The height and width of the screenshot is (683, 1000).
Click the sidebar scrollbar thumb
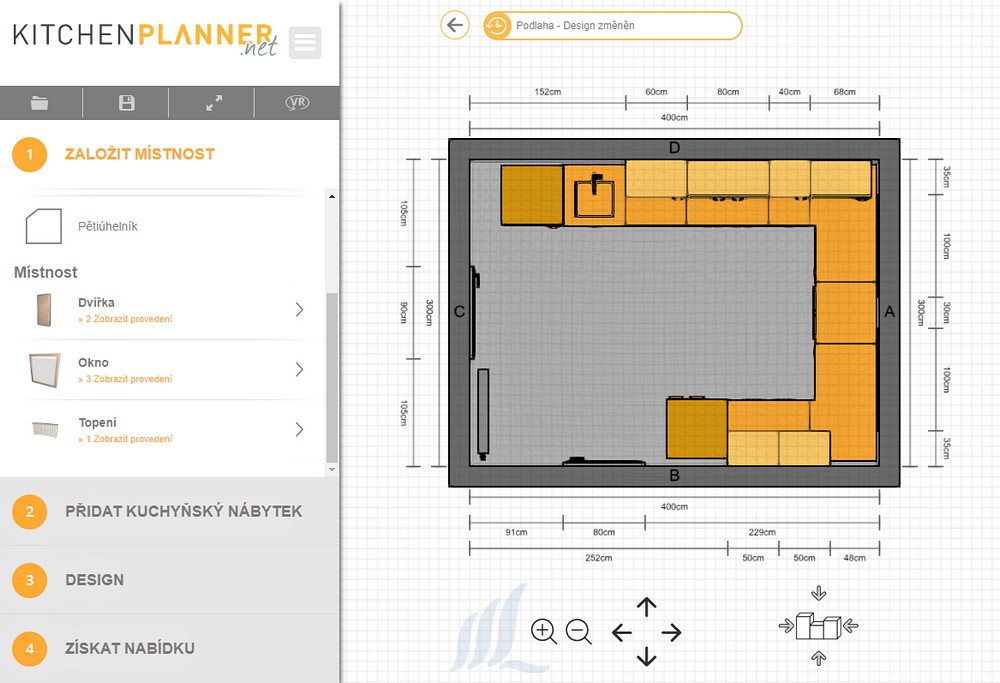tap(332, 378)
